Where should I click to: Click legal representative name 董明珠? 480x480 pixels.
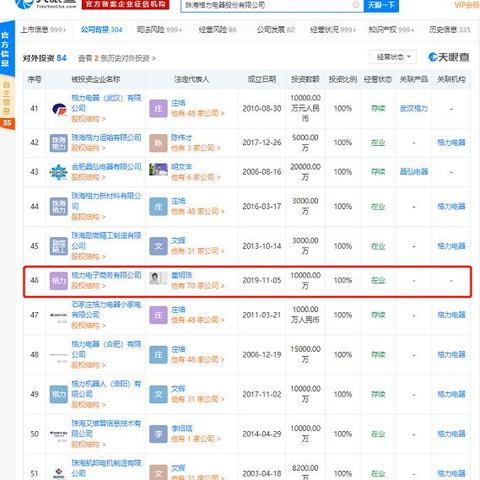click(x=182, y=275)
